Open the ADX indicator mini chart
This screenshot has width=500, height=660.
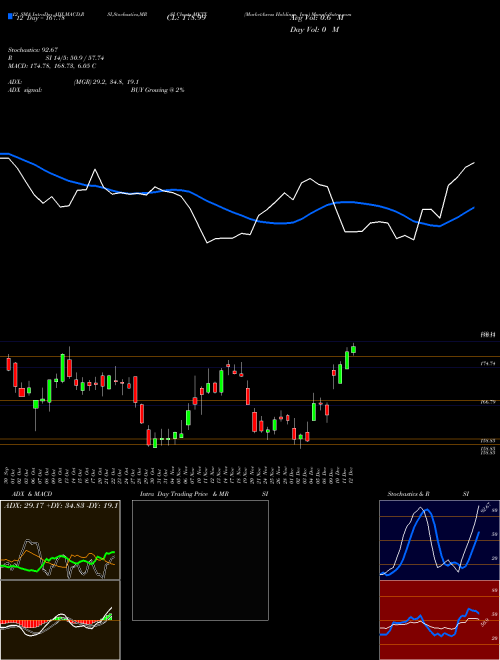(x=60, y=540)
